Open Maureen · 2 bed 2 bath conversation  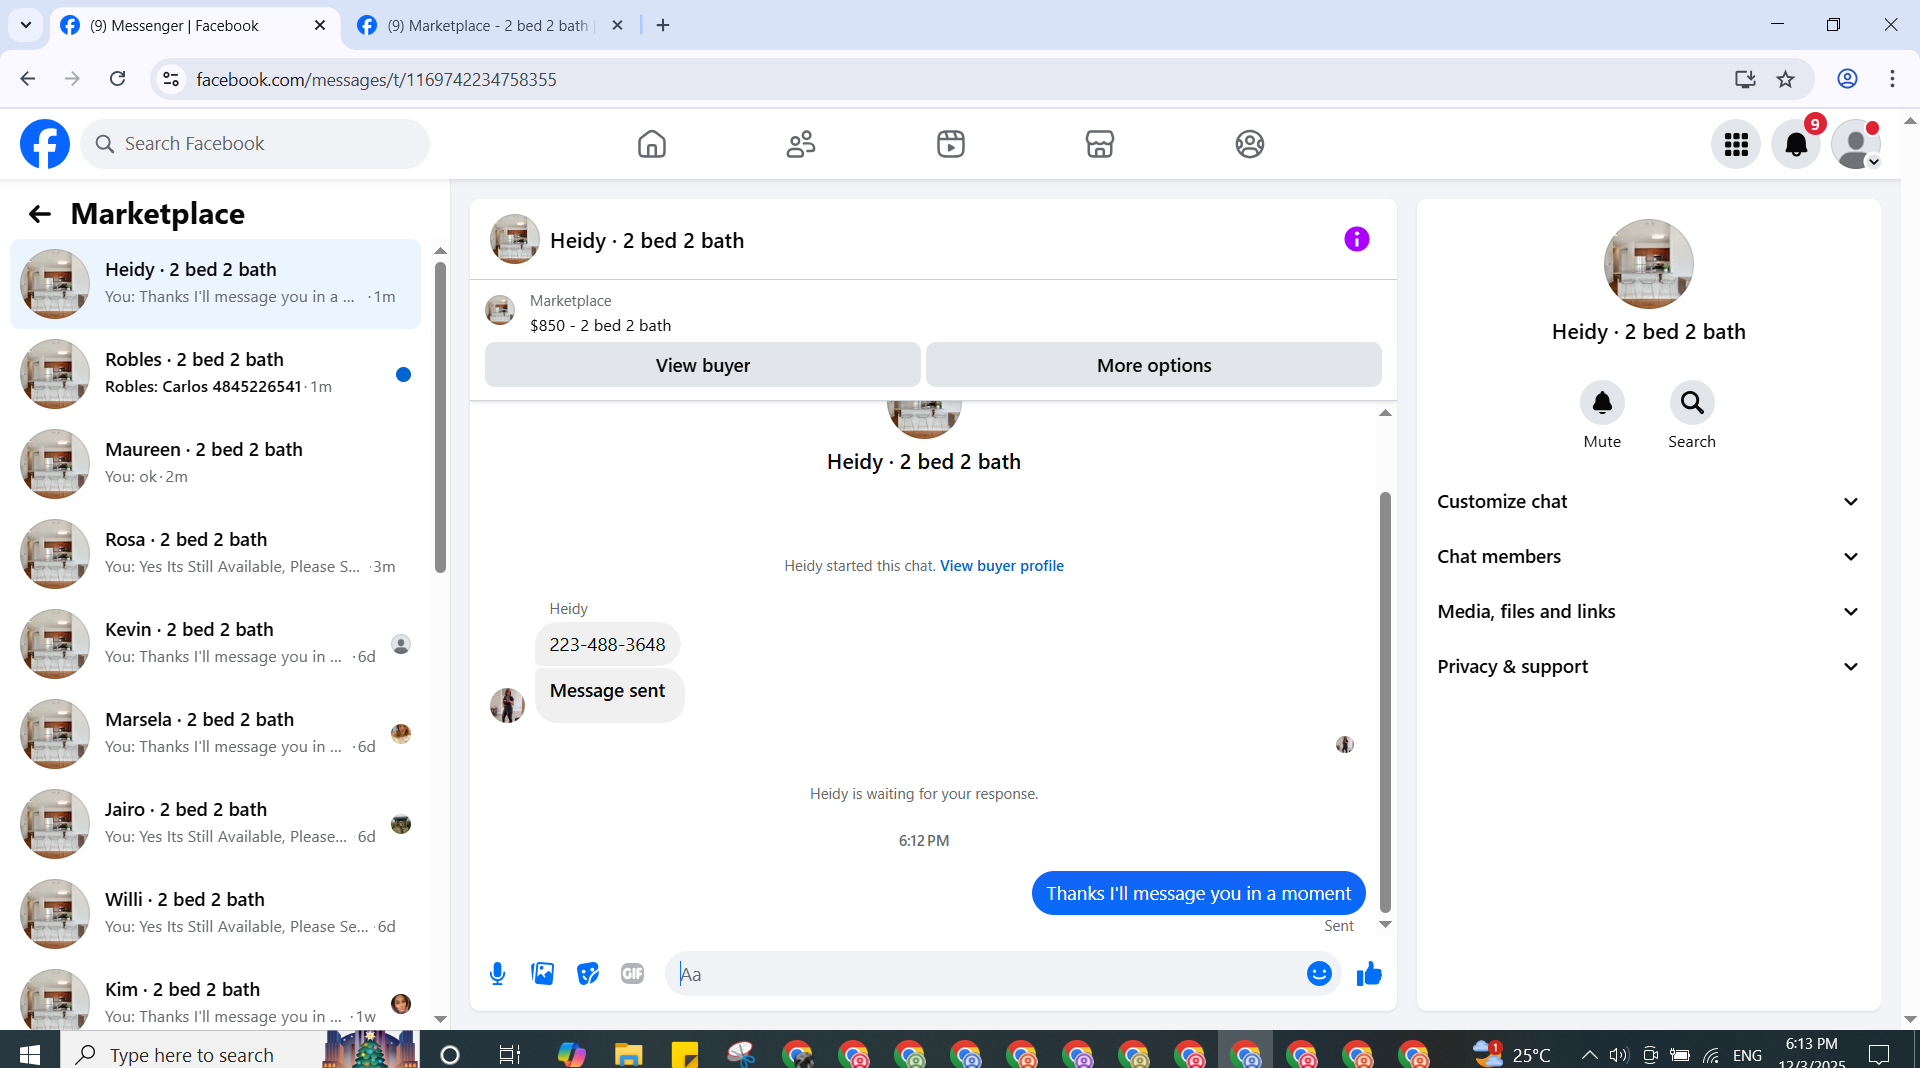(215, 463)
